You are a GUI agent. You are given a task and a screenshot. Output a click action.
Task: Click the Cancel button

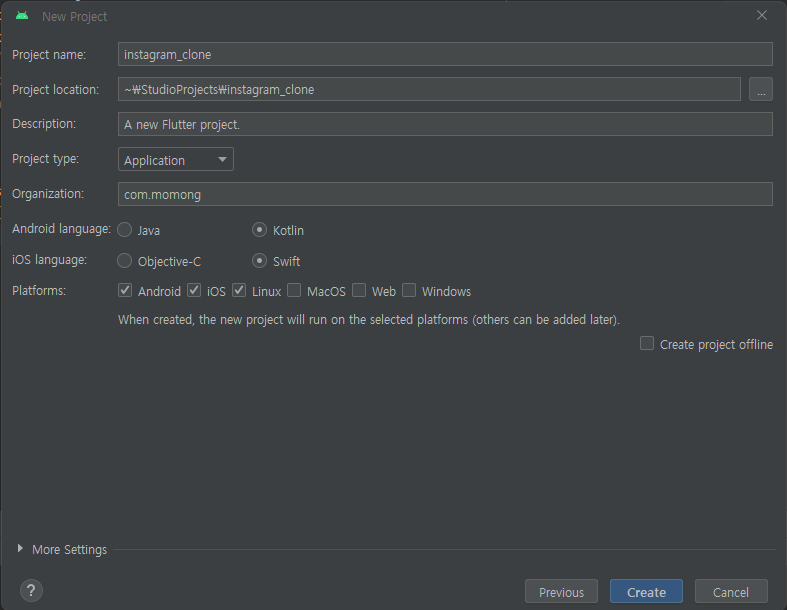731,592
